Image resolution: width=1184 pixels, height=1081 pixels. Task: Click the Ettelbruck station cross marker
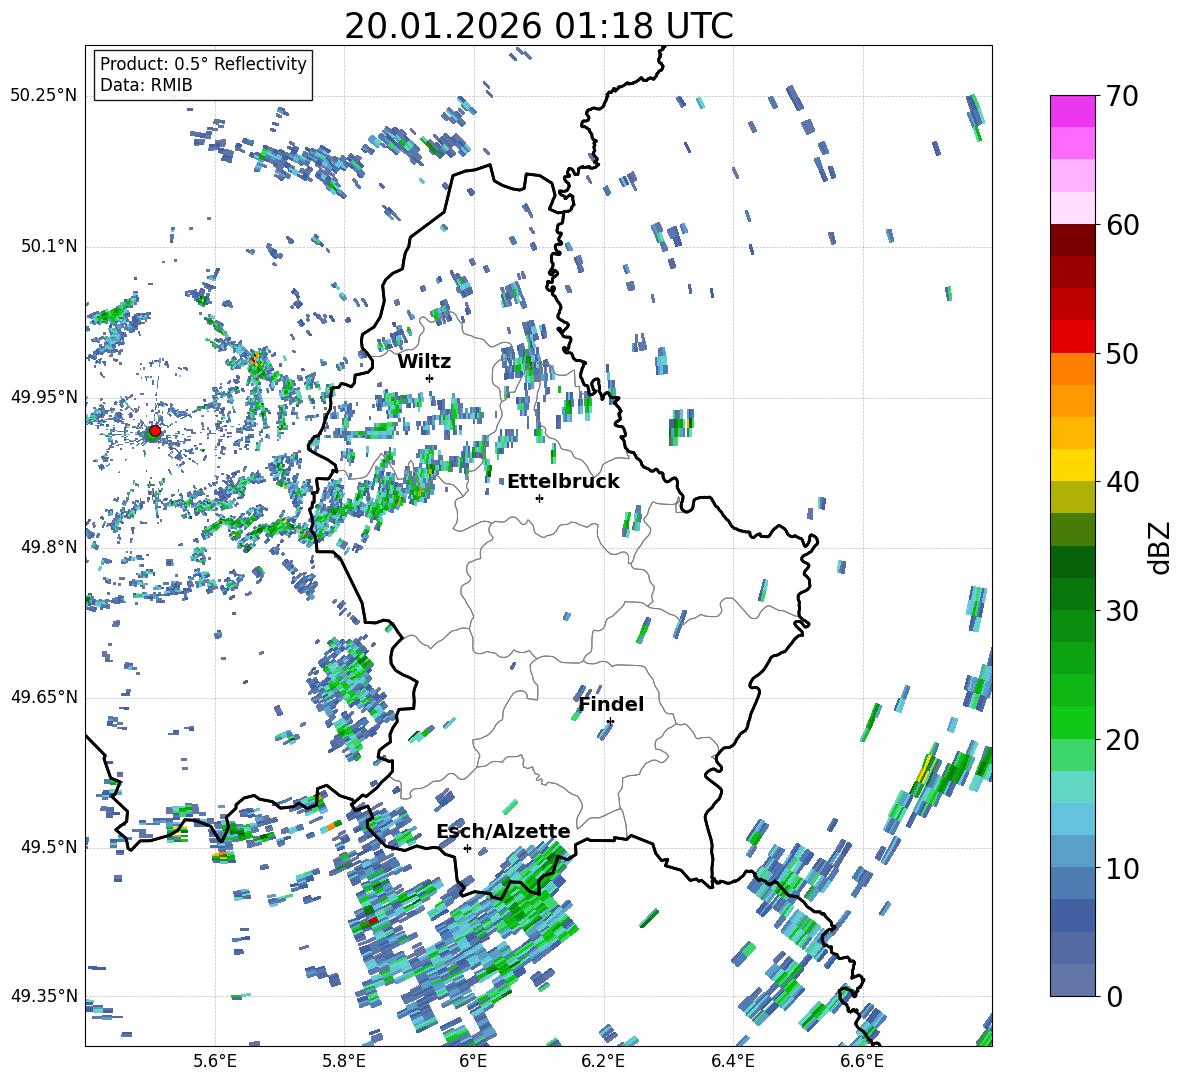(x=539, y=498)
